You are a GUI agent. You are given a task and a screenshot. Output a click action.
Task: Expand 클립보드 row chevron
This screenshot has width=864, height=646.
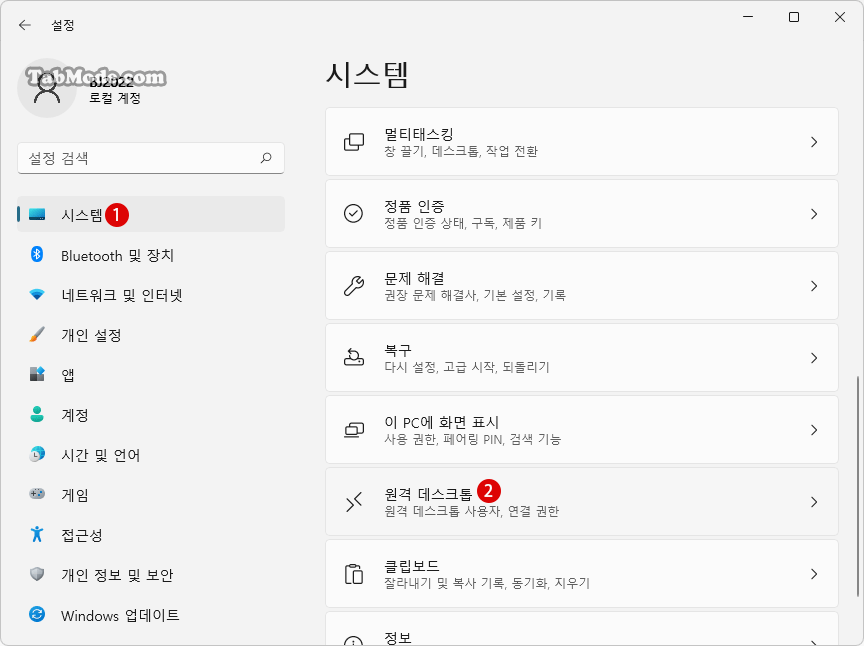[814, 574]
